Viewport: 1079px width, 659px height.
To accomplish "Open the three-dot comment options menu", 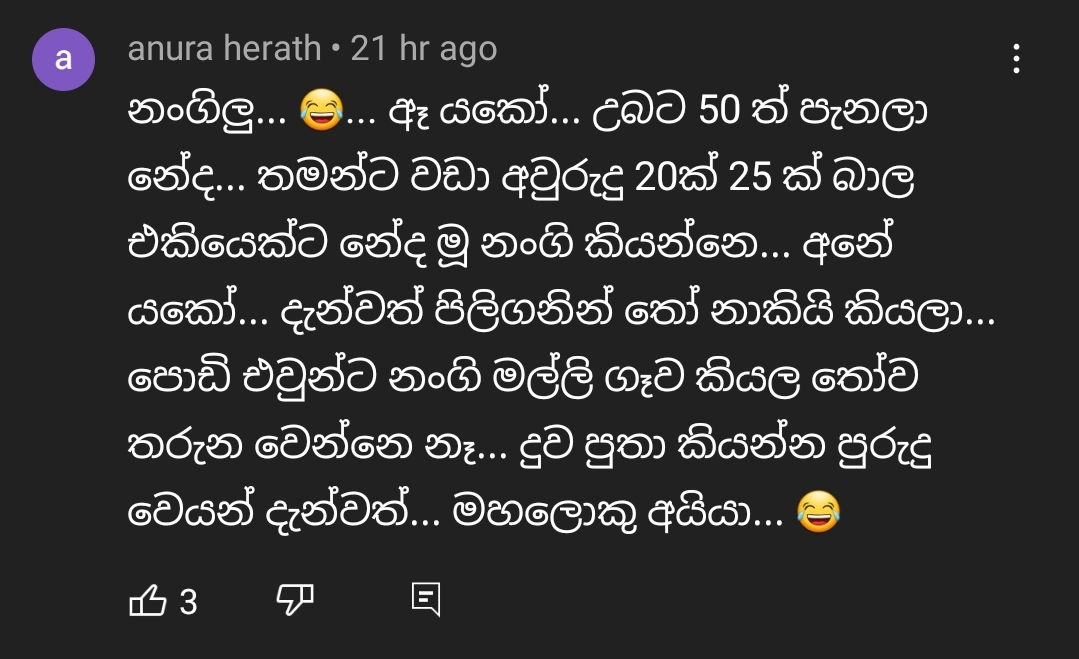I will (x=1016, y=58).
